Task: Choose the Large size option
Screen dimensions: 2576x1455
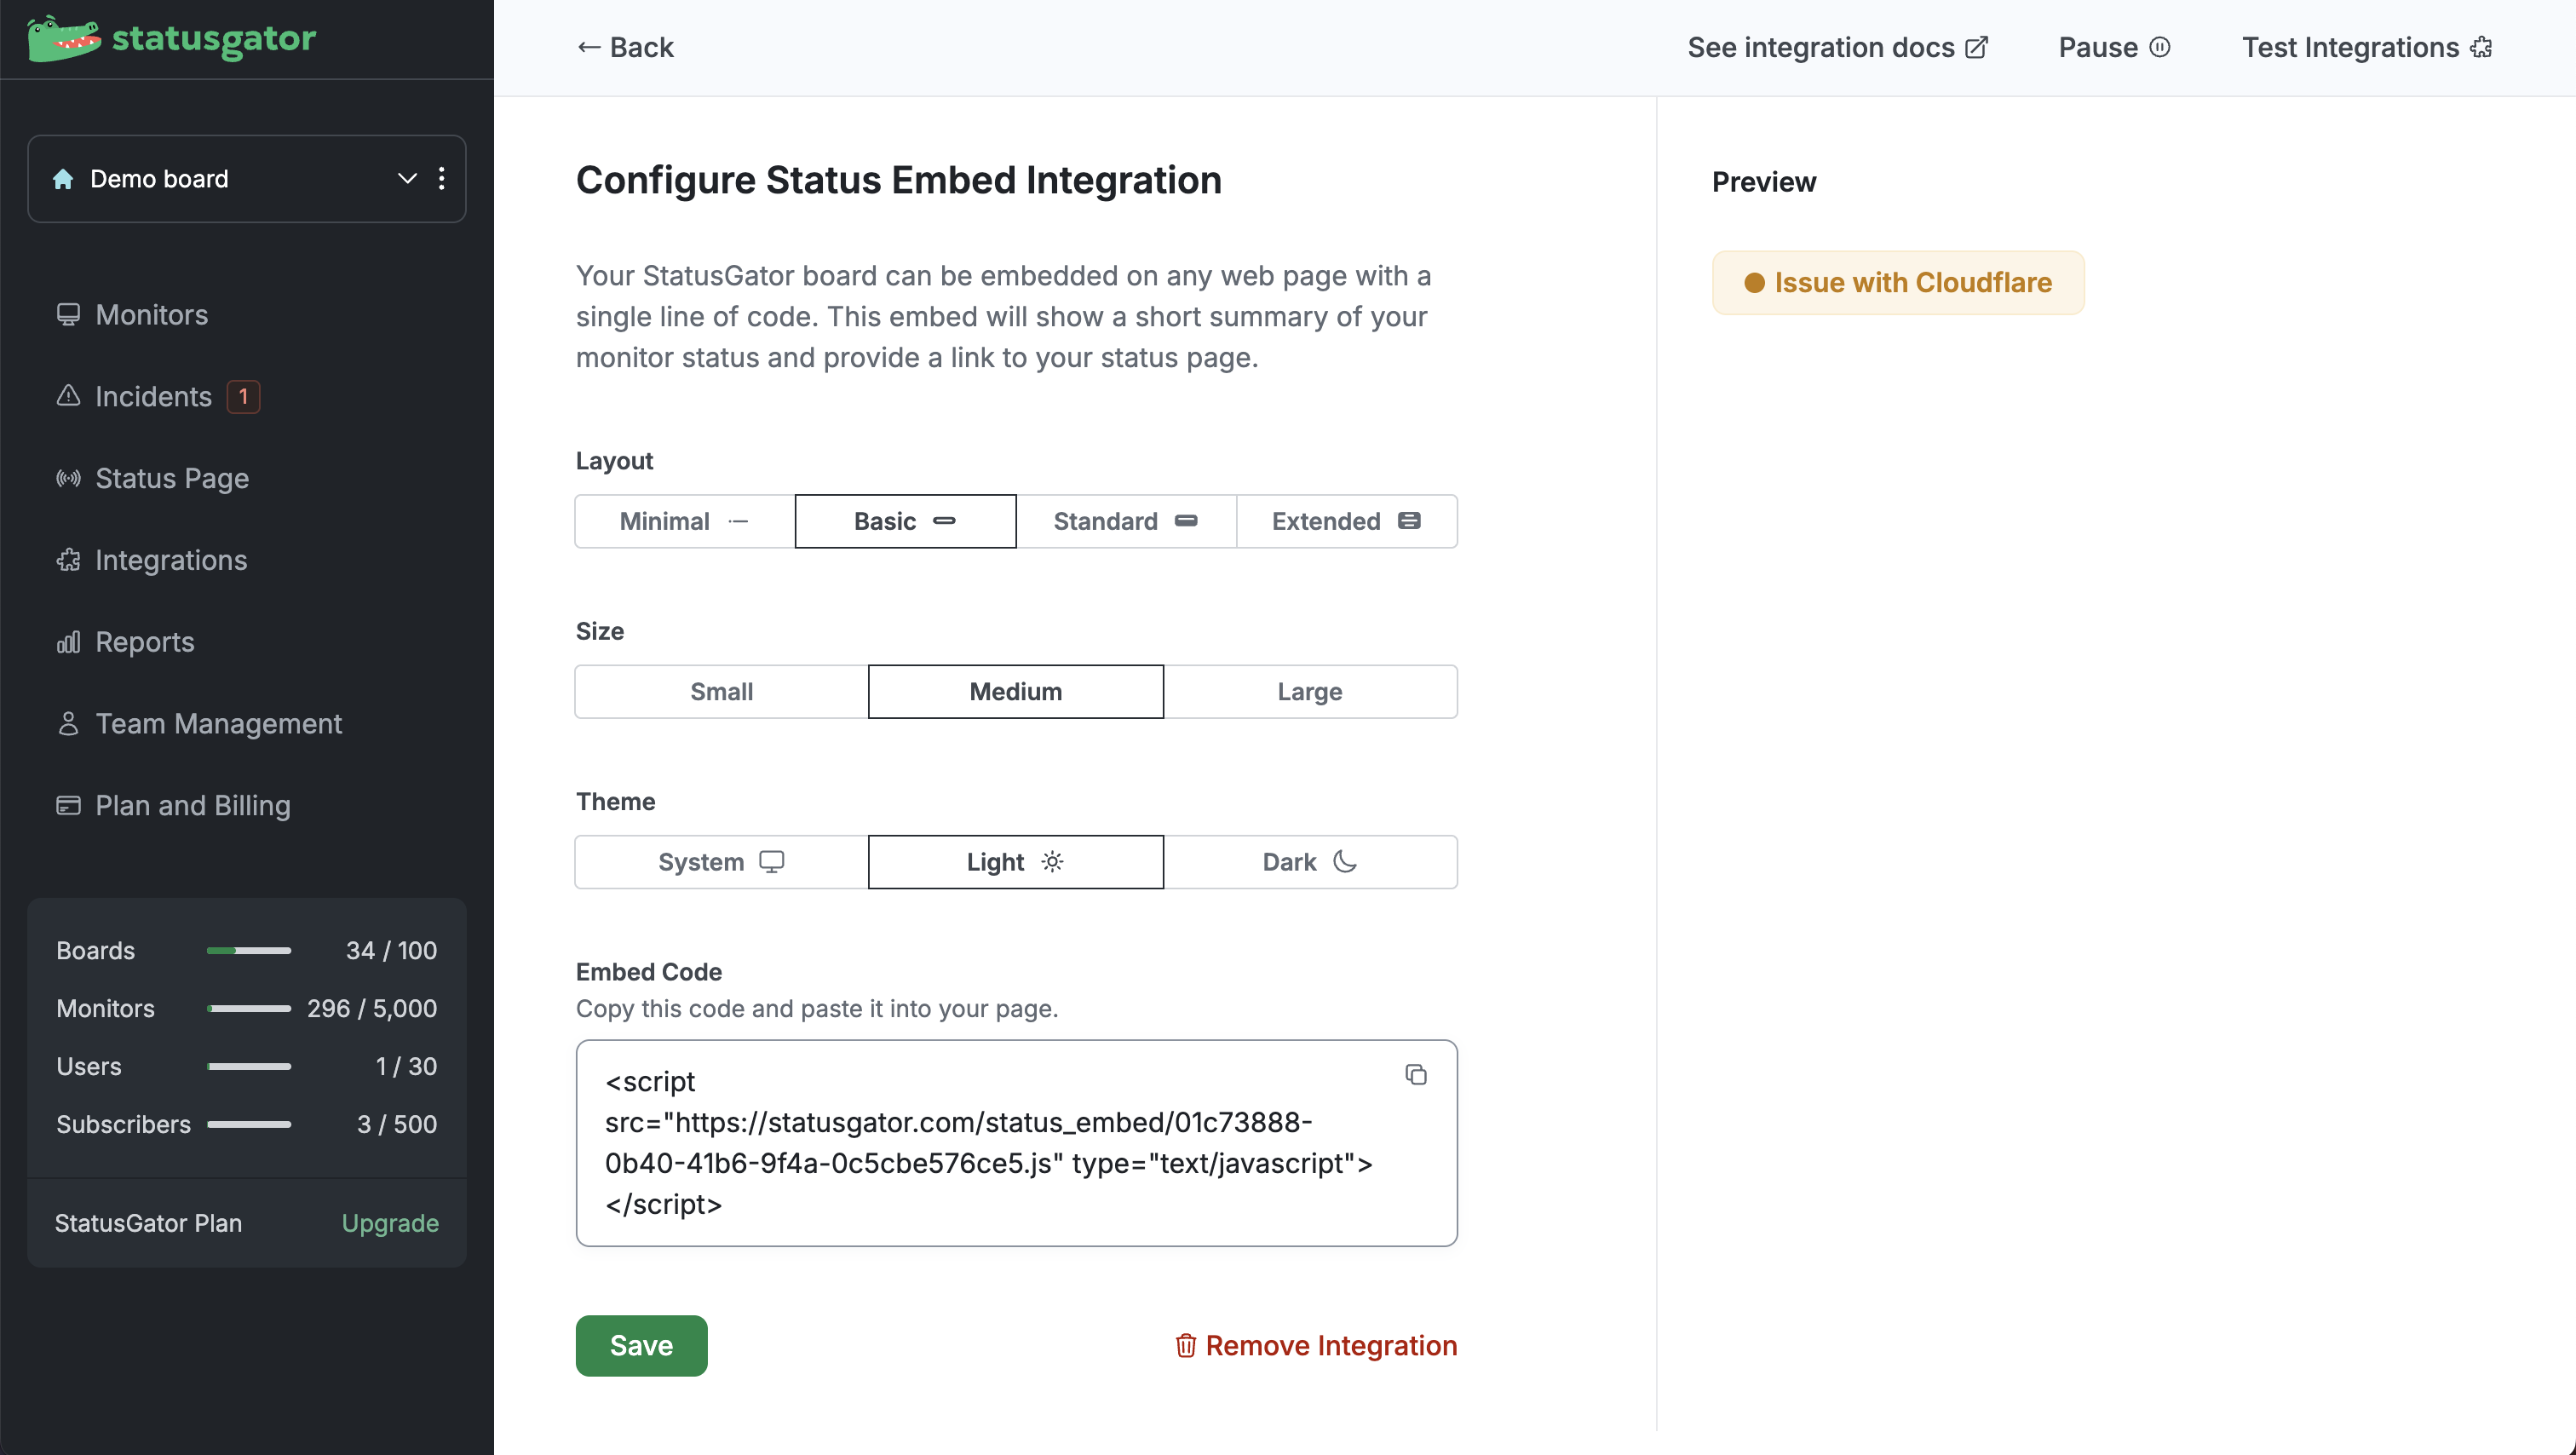Action: [x=1310, y=692]
